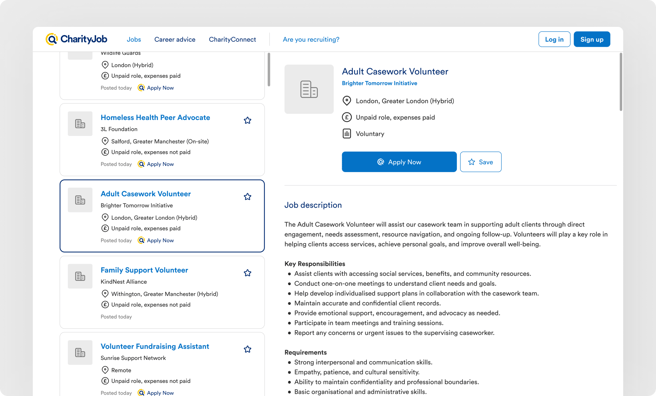This screenshot has width=656, height=396.
Task: Open Homeless Health Peer Advocate job title
Action: (x=155, y=118)
